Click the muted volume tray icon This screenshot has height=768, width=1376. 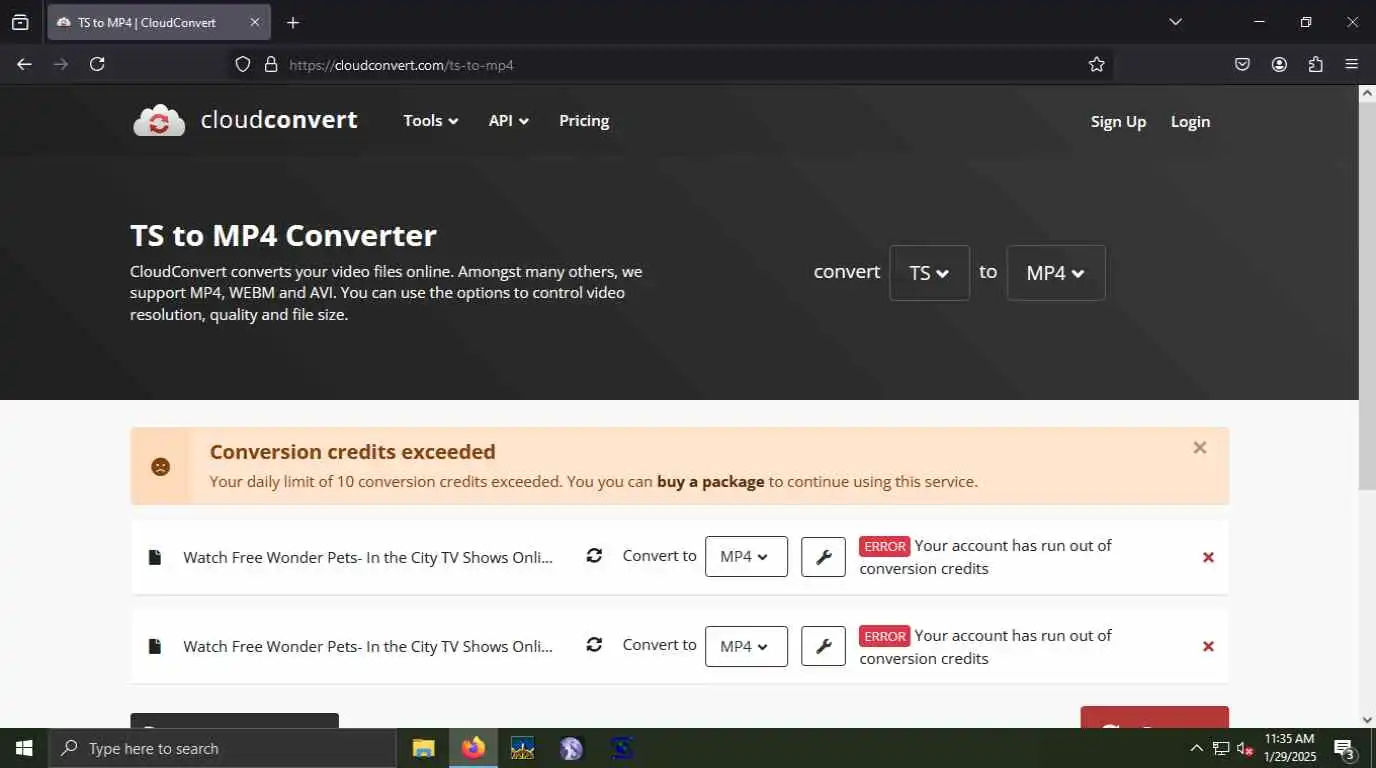[x=1245, y=748]
